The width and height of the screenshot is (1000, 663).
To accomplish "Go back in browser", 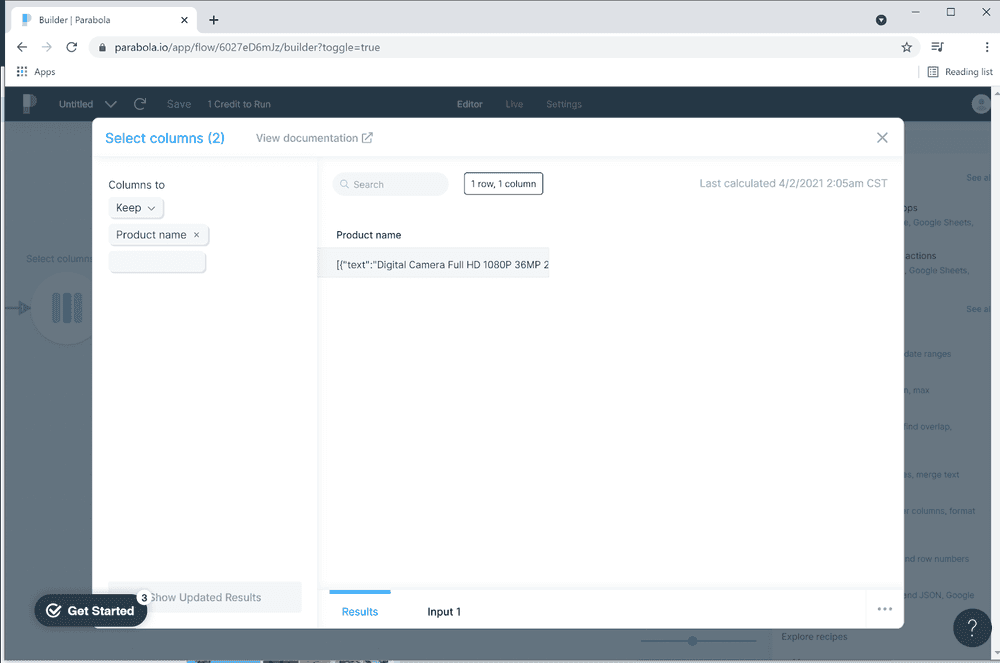I will (22, 47).
